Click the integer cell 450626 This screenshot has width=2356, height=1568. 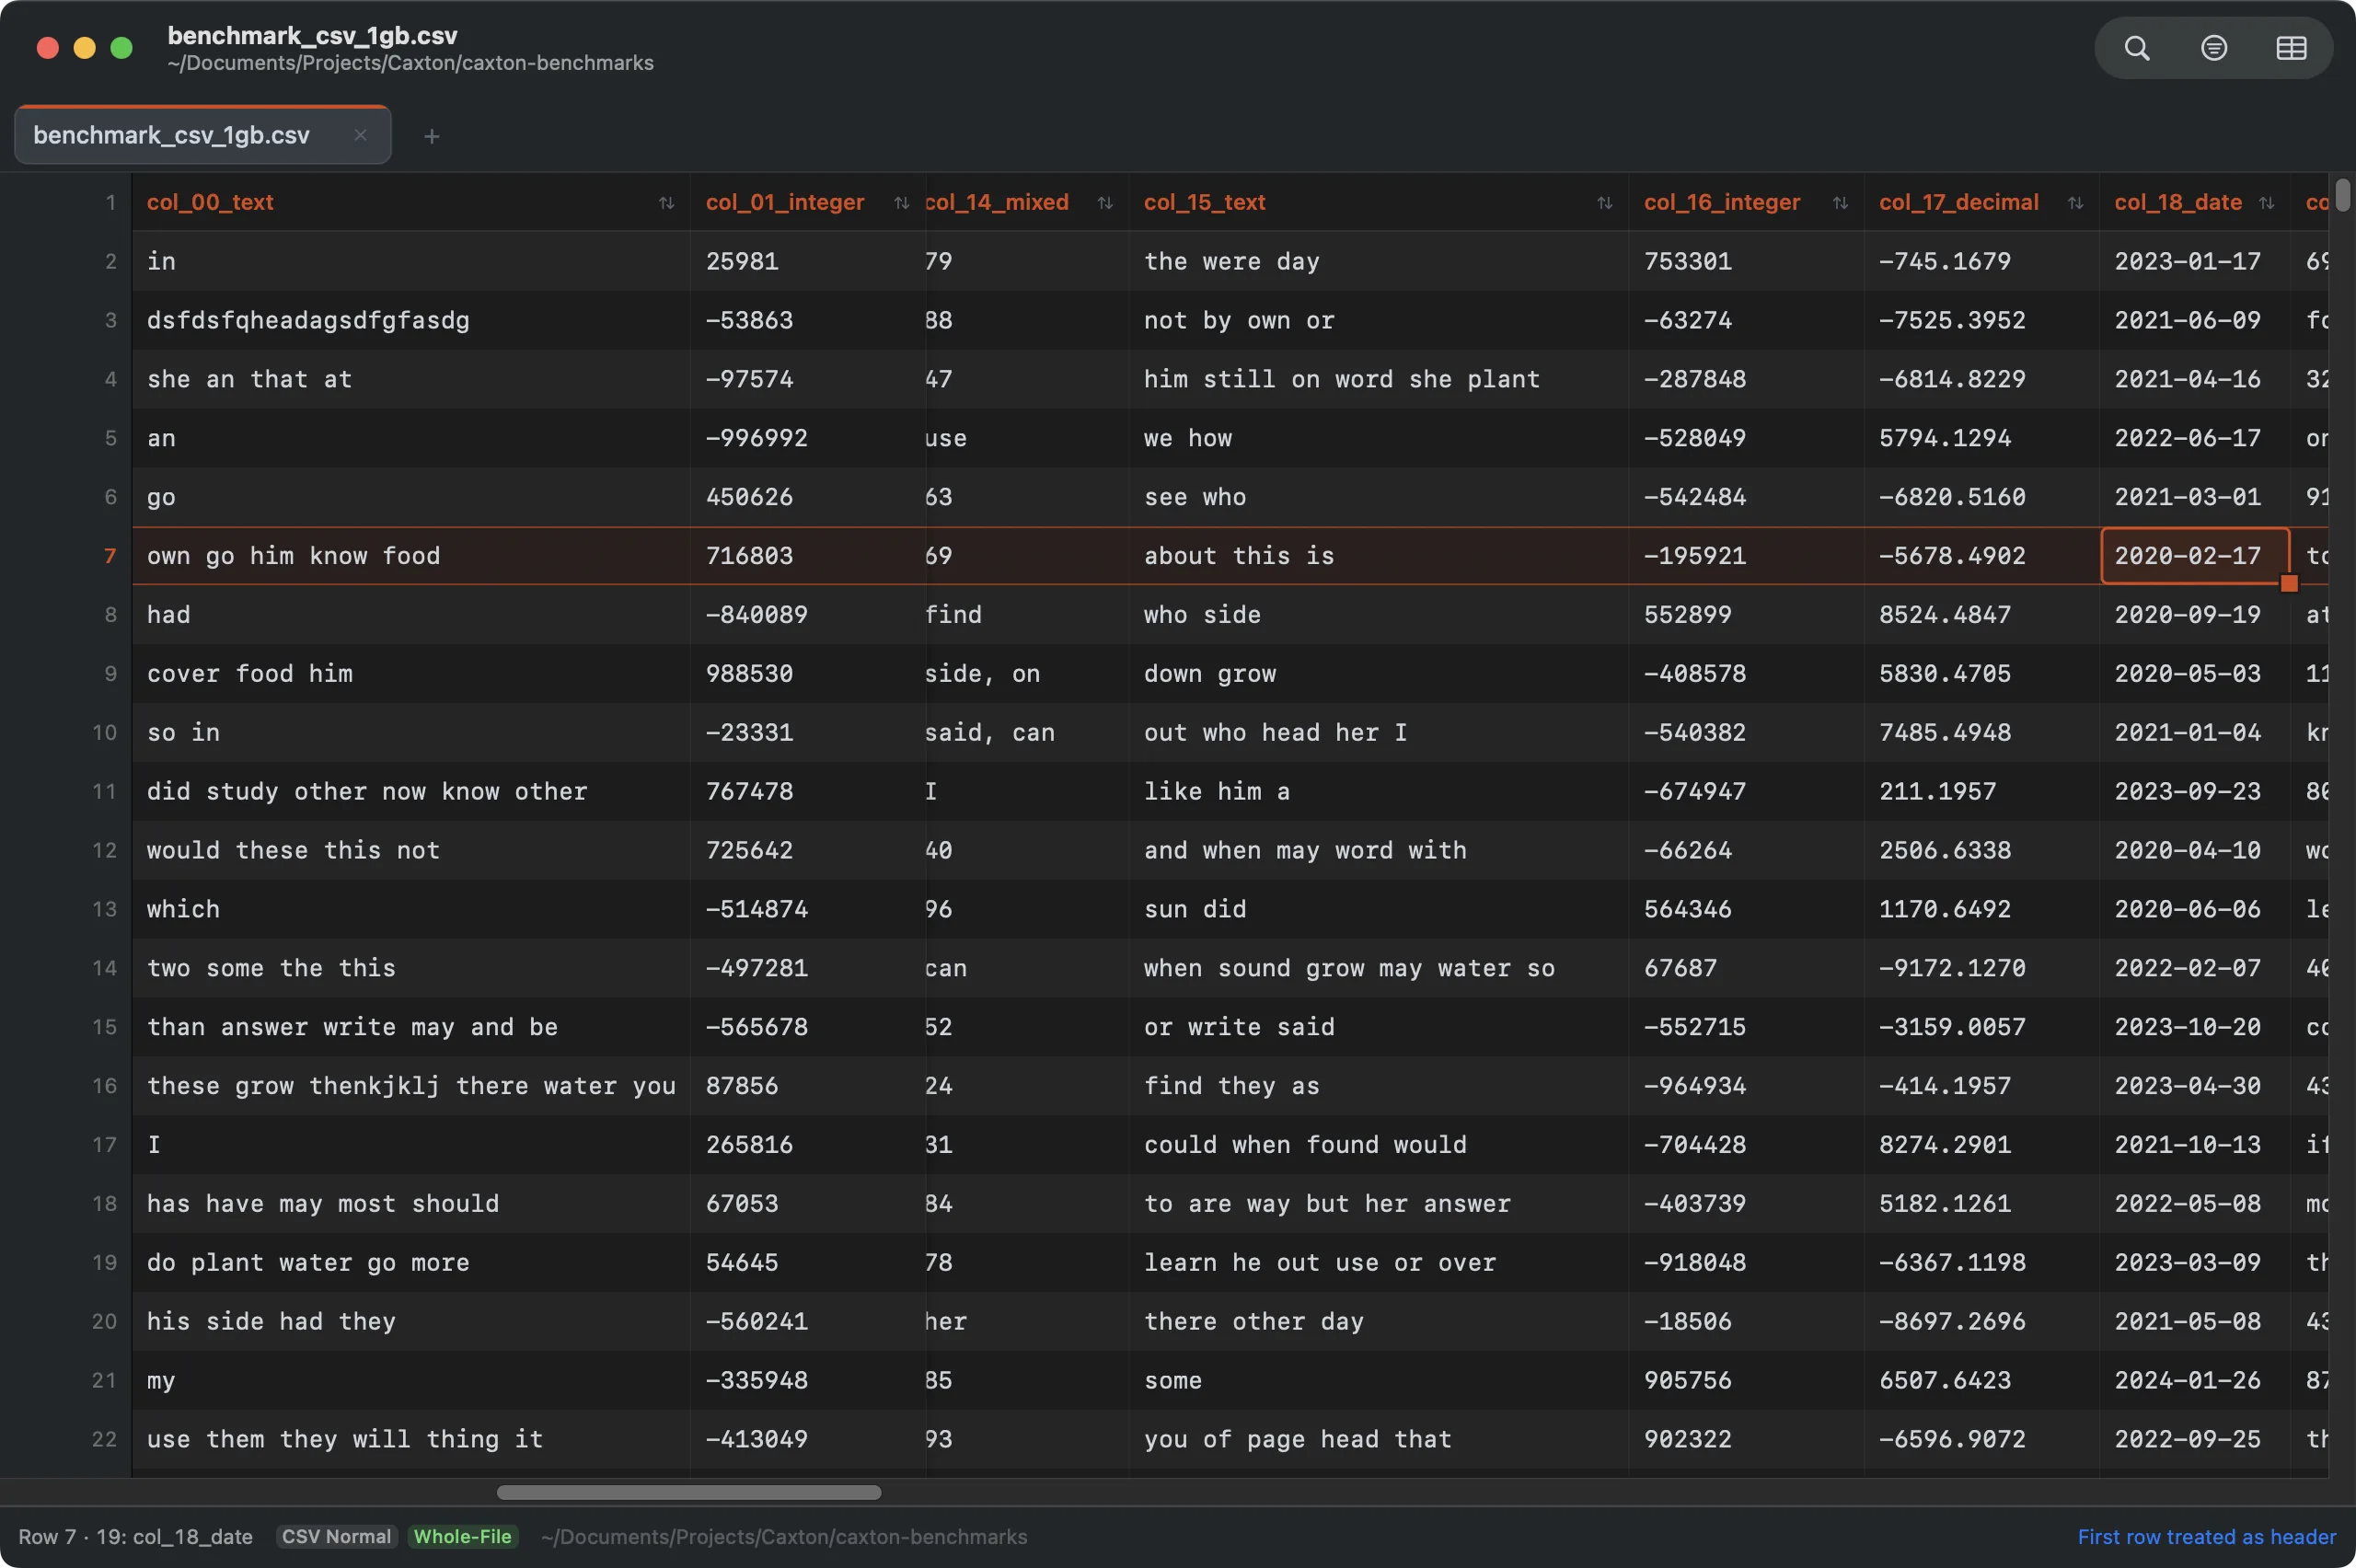pos(808,497)
